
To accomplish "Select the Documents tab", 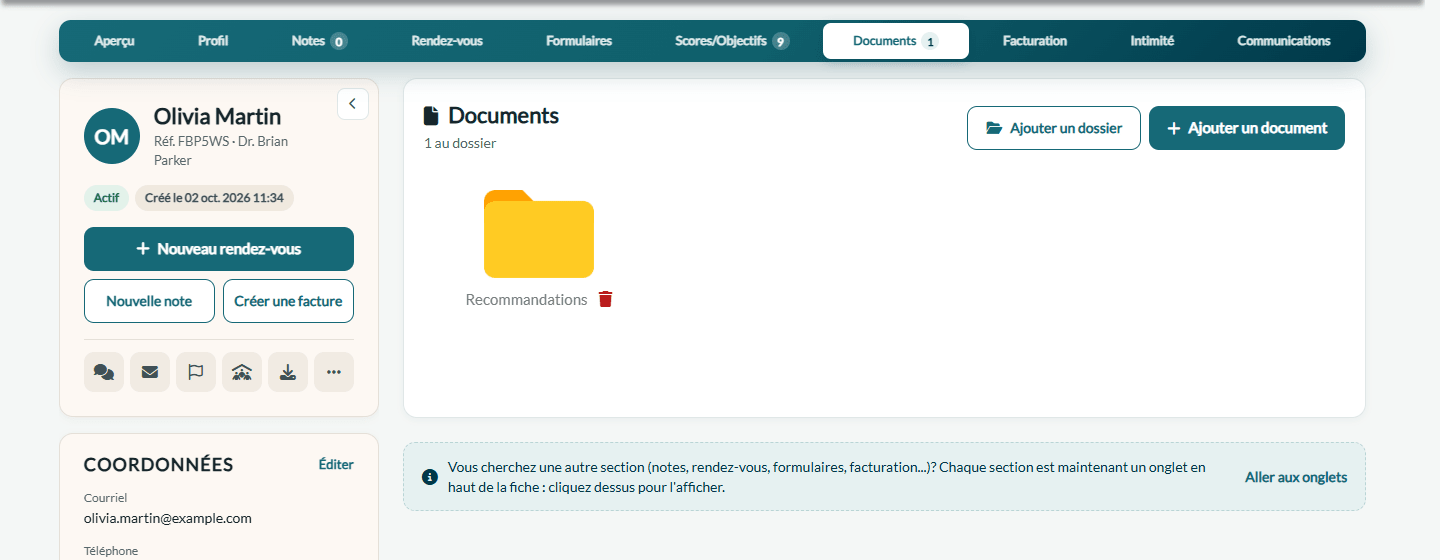I will [x=896, y=41].
